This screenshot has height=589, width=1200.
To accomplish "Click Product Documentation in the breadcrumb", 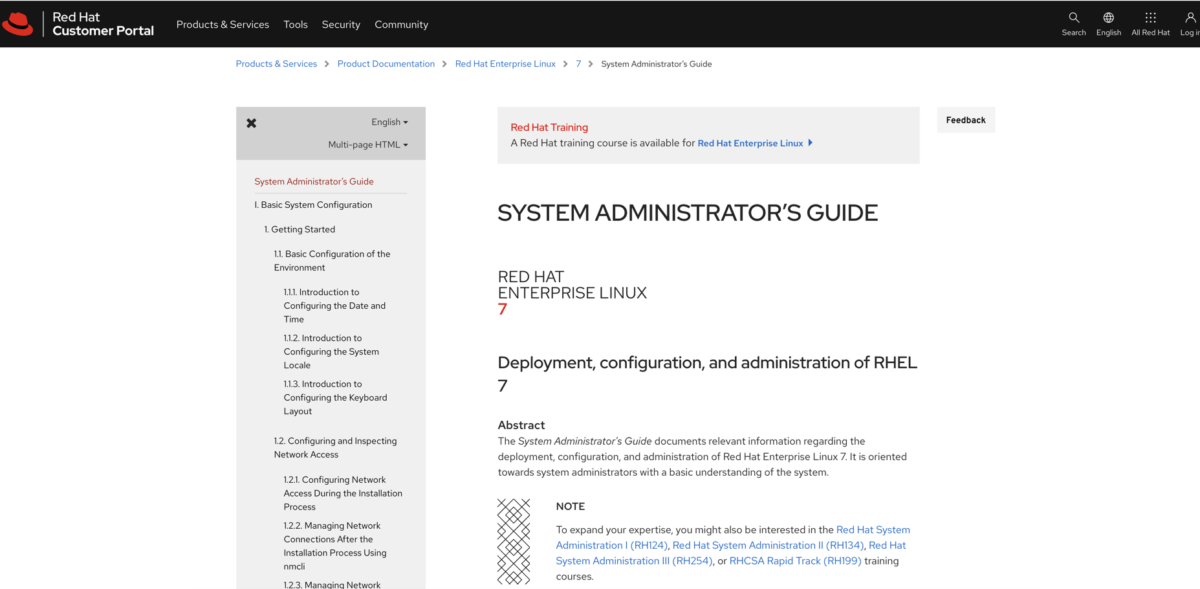I will pos(386,63).
